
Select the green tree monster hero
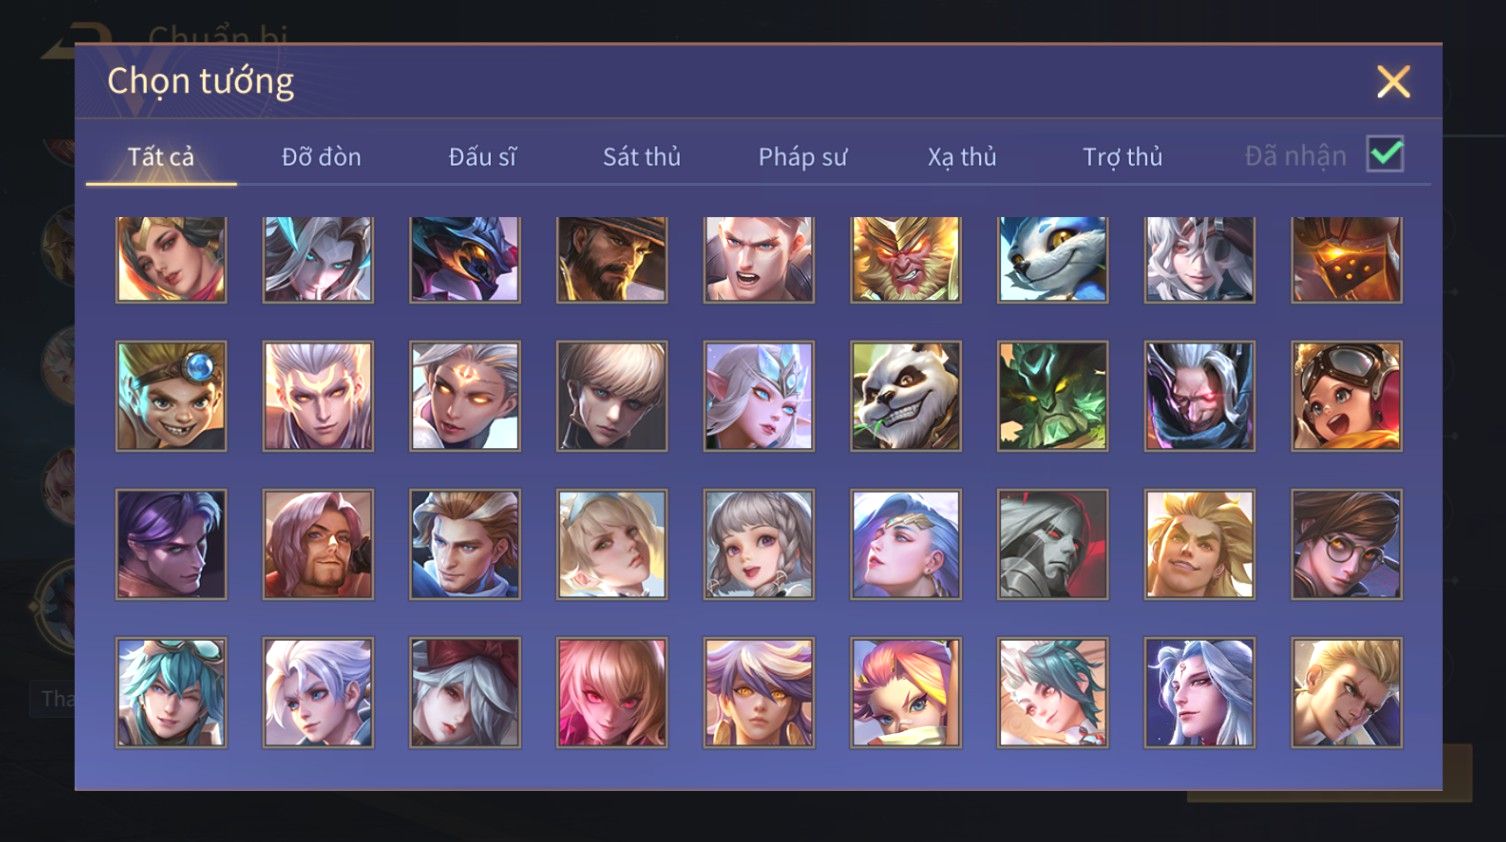click(x=1053, y=396)
